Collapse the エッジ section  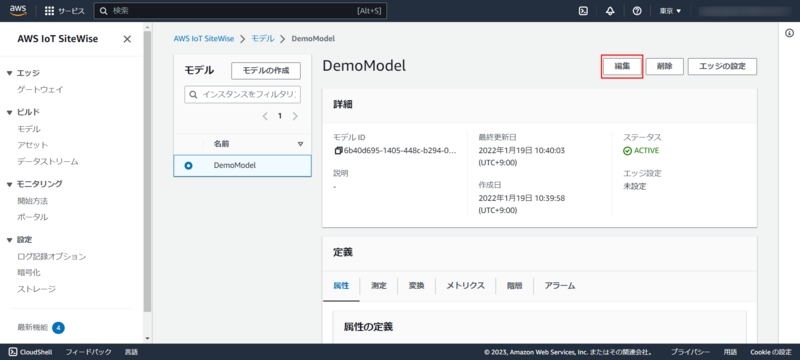(10, 73)
